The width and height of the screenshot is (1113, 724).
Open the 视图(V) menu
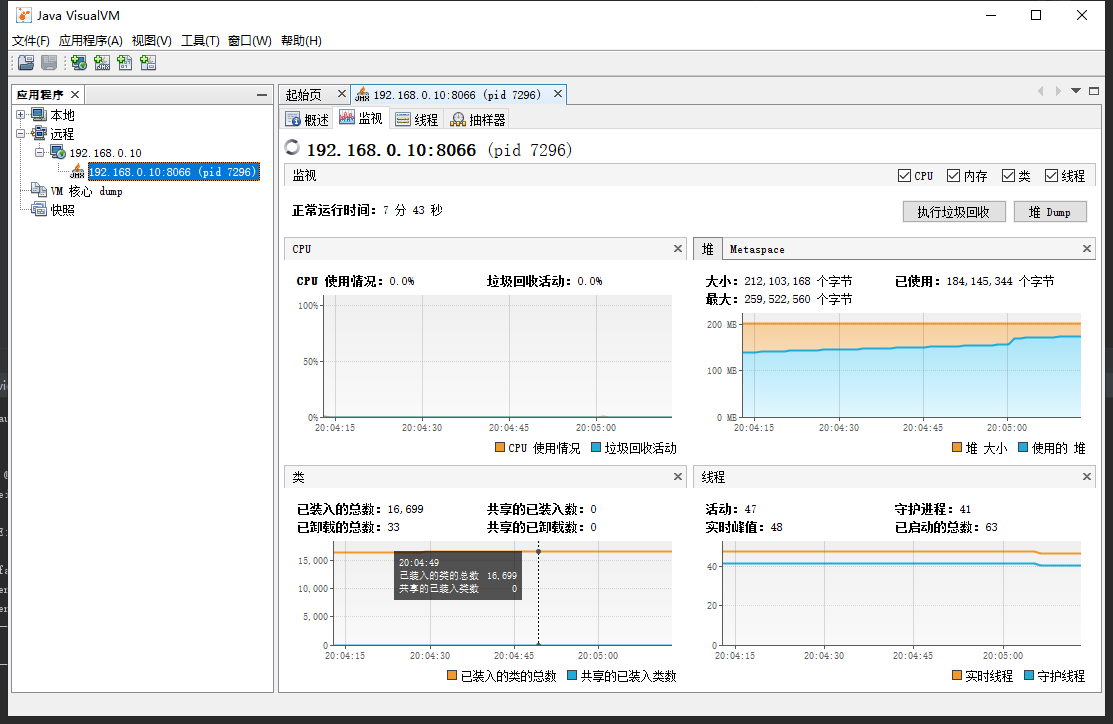point(151,40)
